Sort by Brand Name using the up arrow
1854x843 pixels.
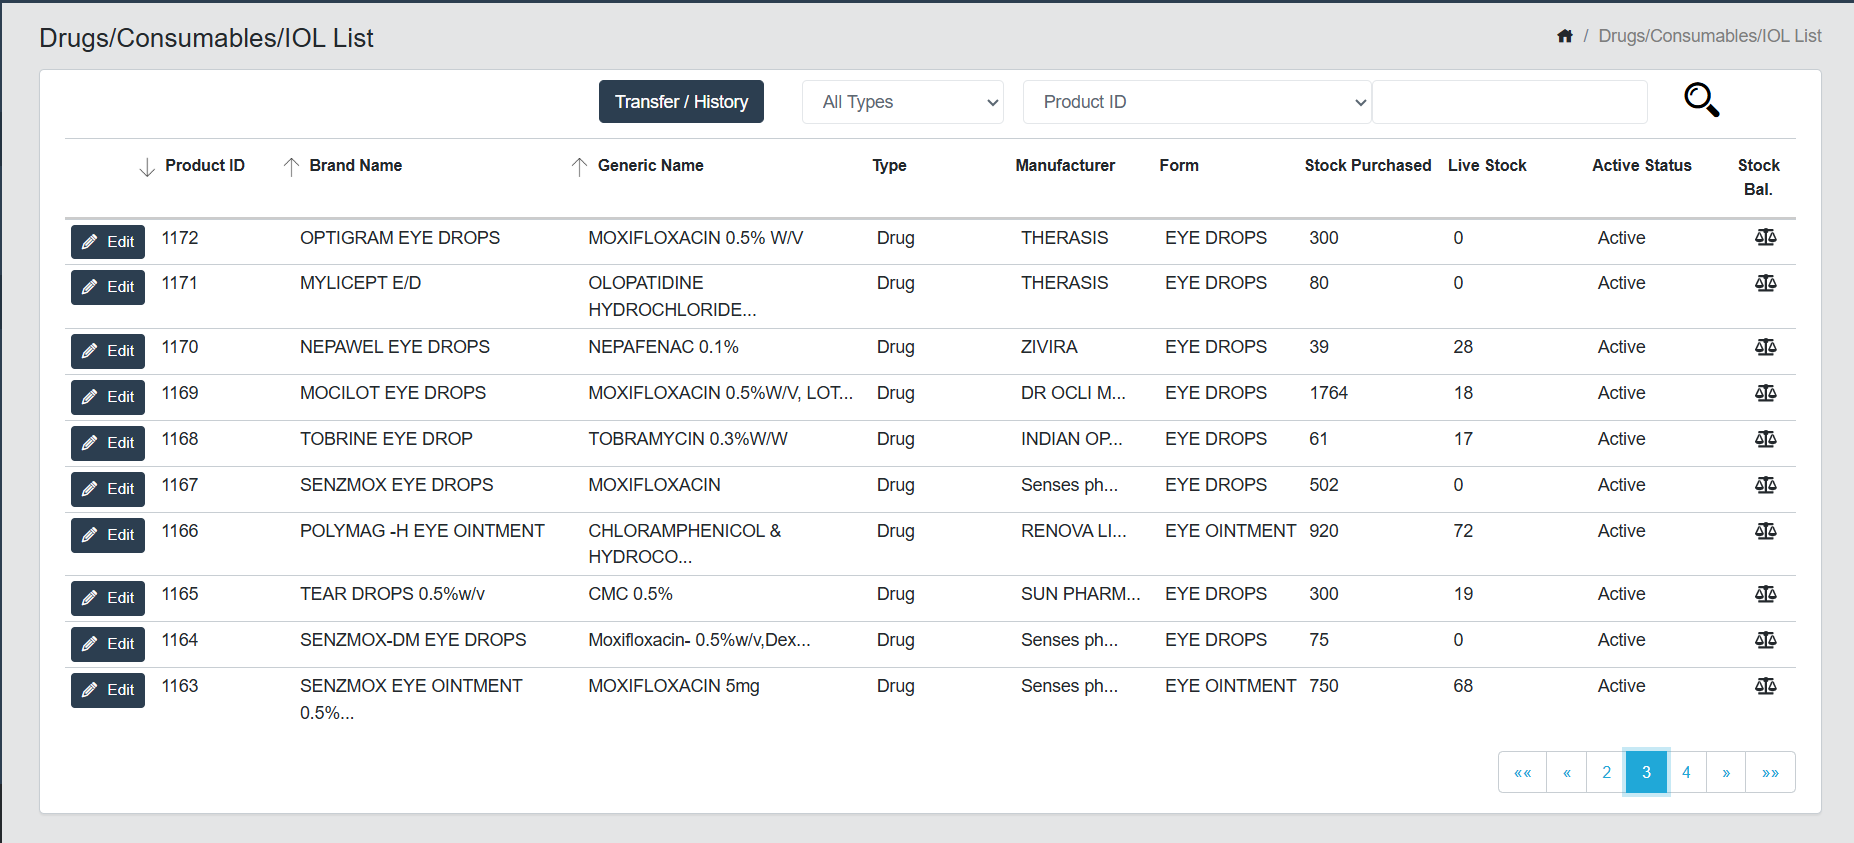(291, 167)
